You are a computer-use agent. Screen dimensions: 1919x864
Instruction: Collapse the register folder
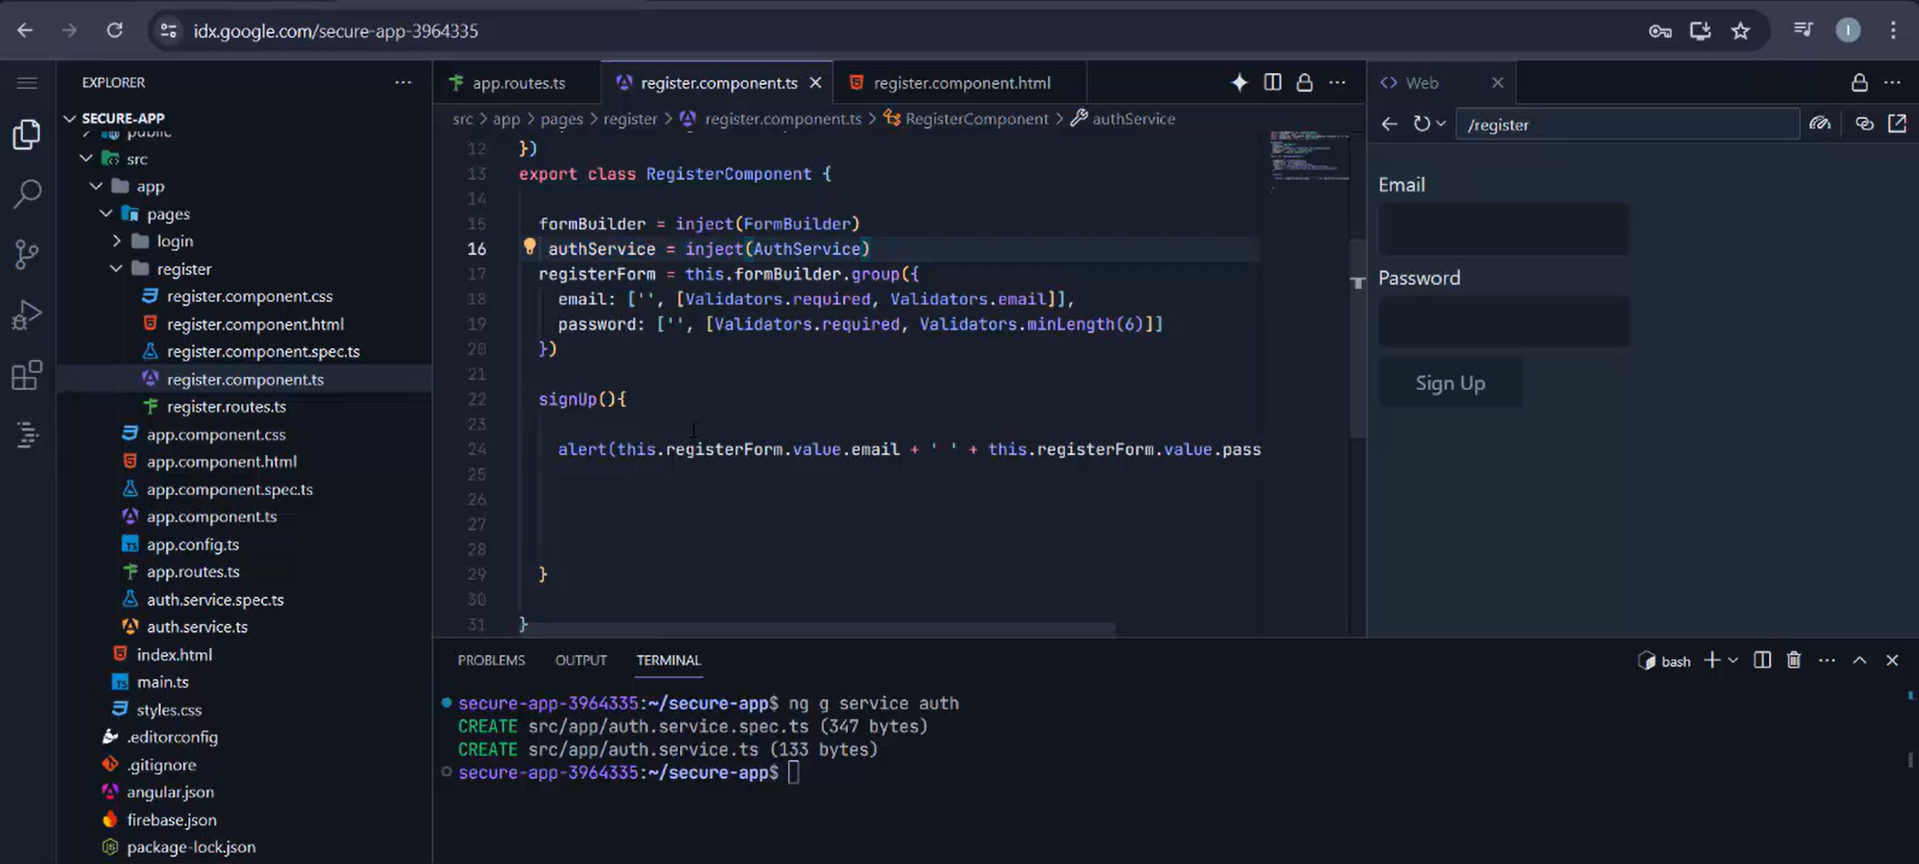pyautogui.click(x=184, y=269)
